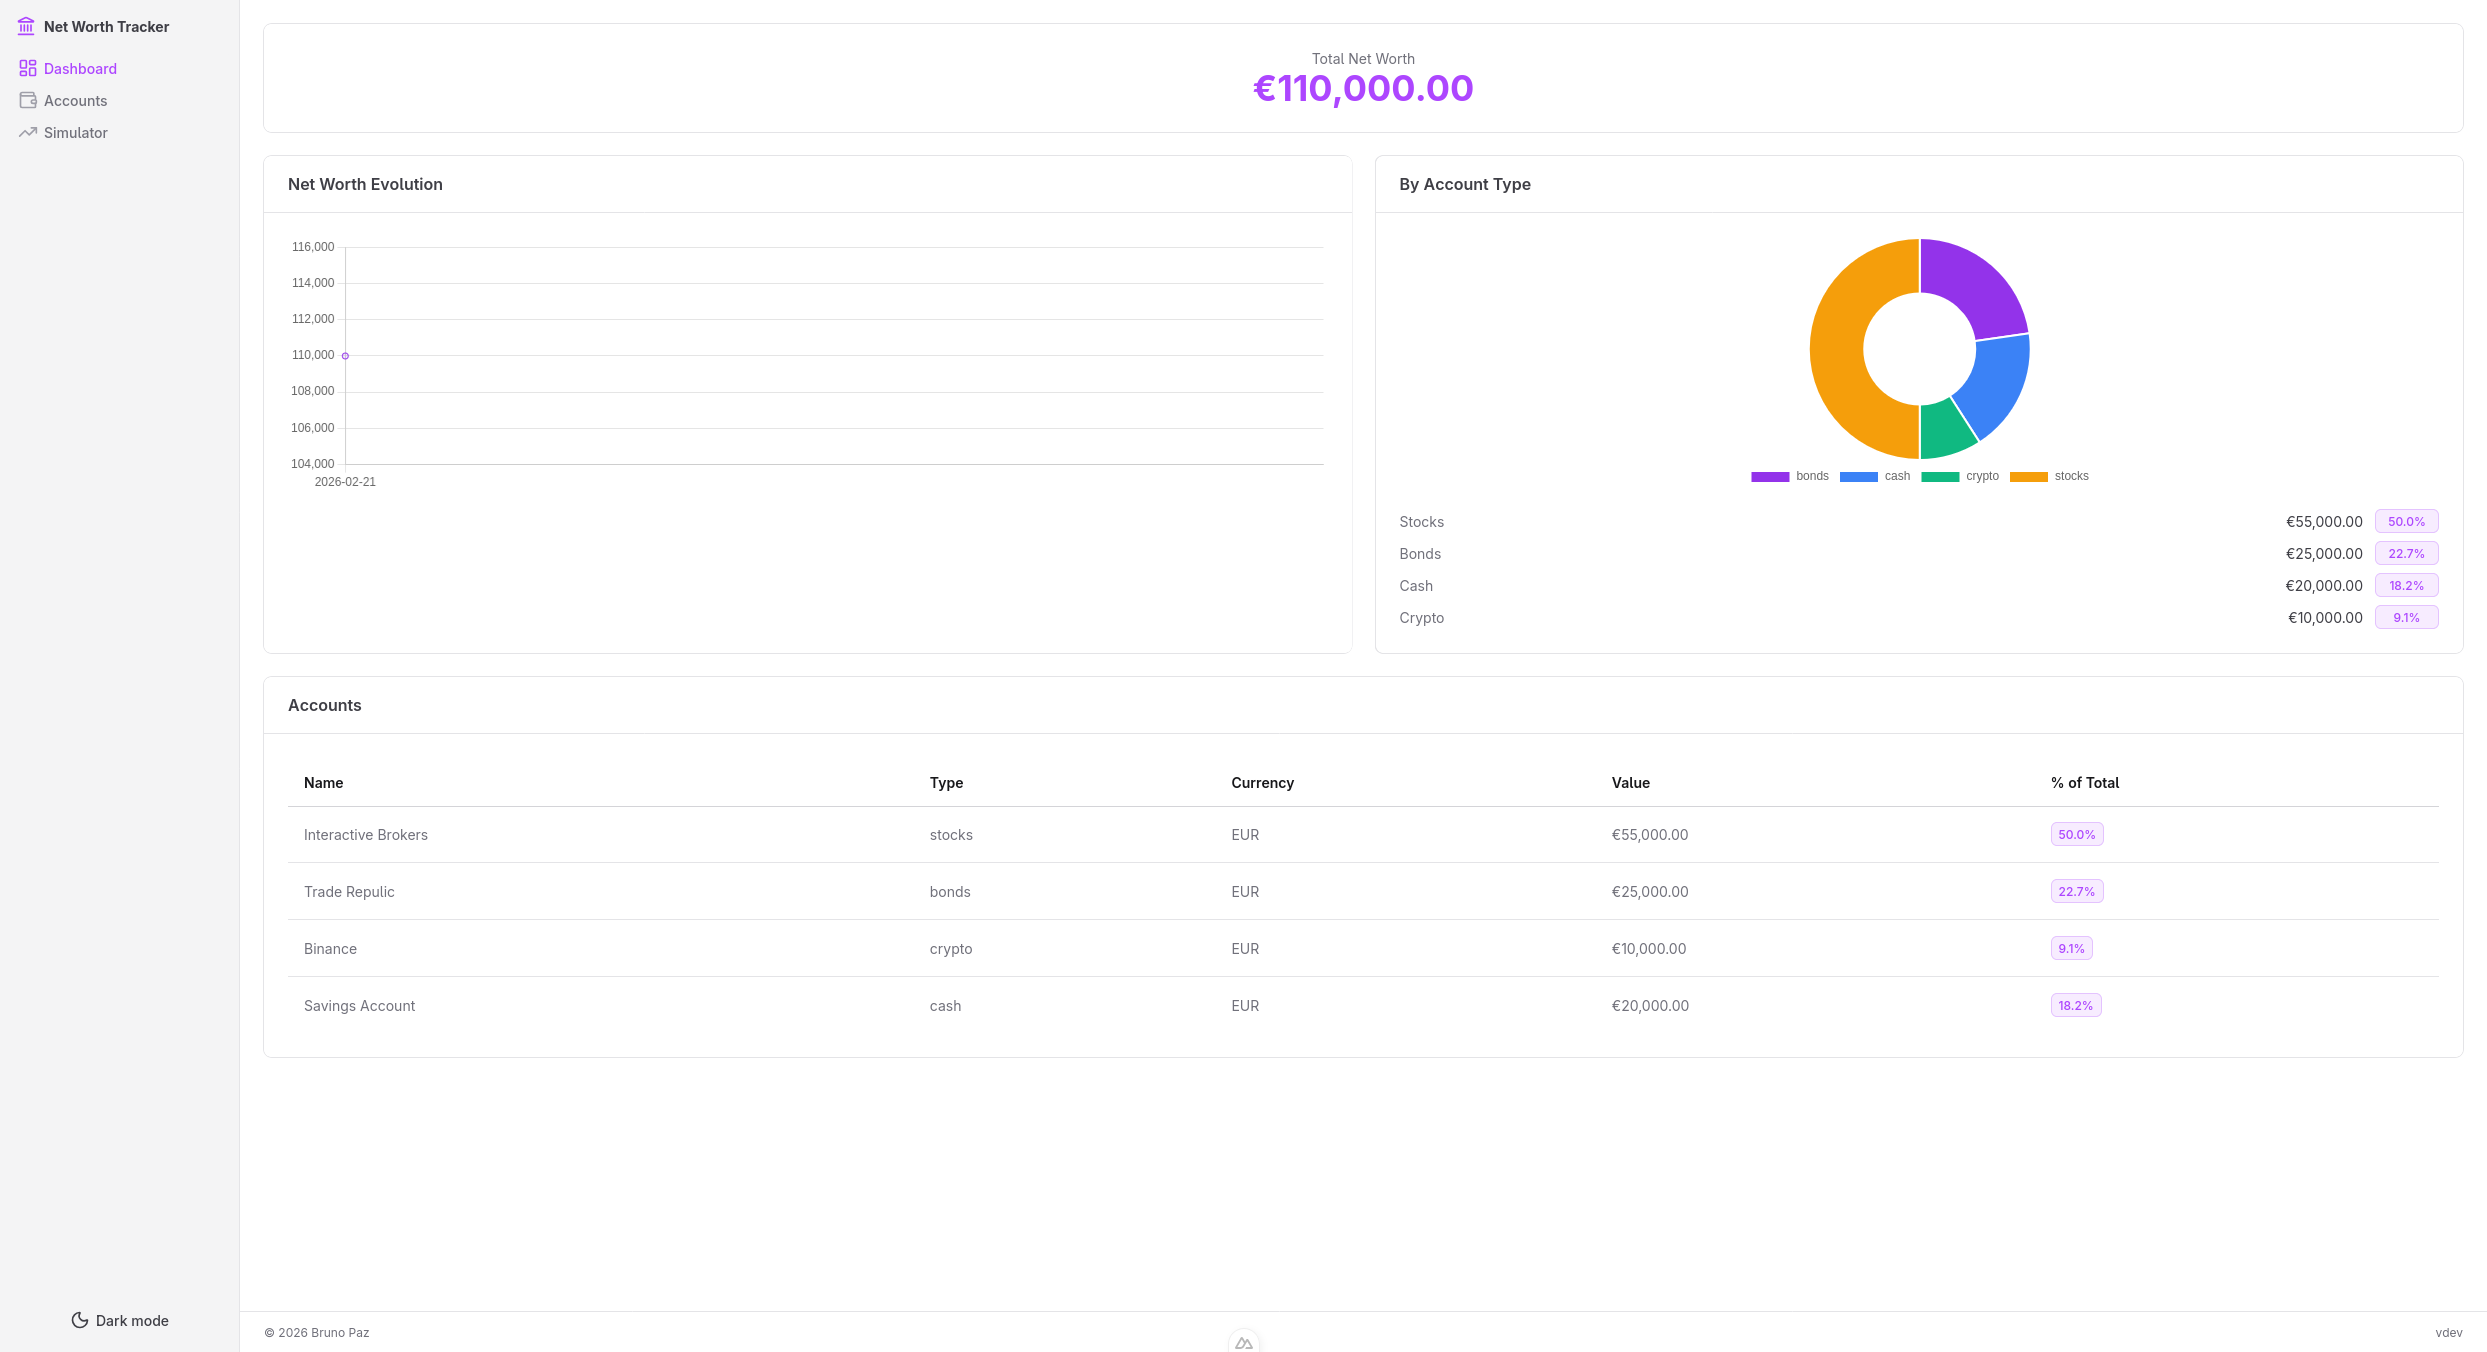Select the Interactive Brokers table row
Viewport: 2487px width, 1352px height.
pyautogui.click(x=366, y=835)
